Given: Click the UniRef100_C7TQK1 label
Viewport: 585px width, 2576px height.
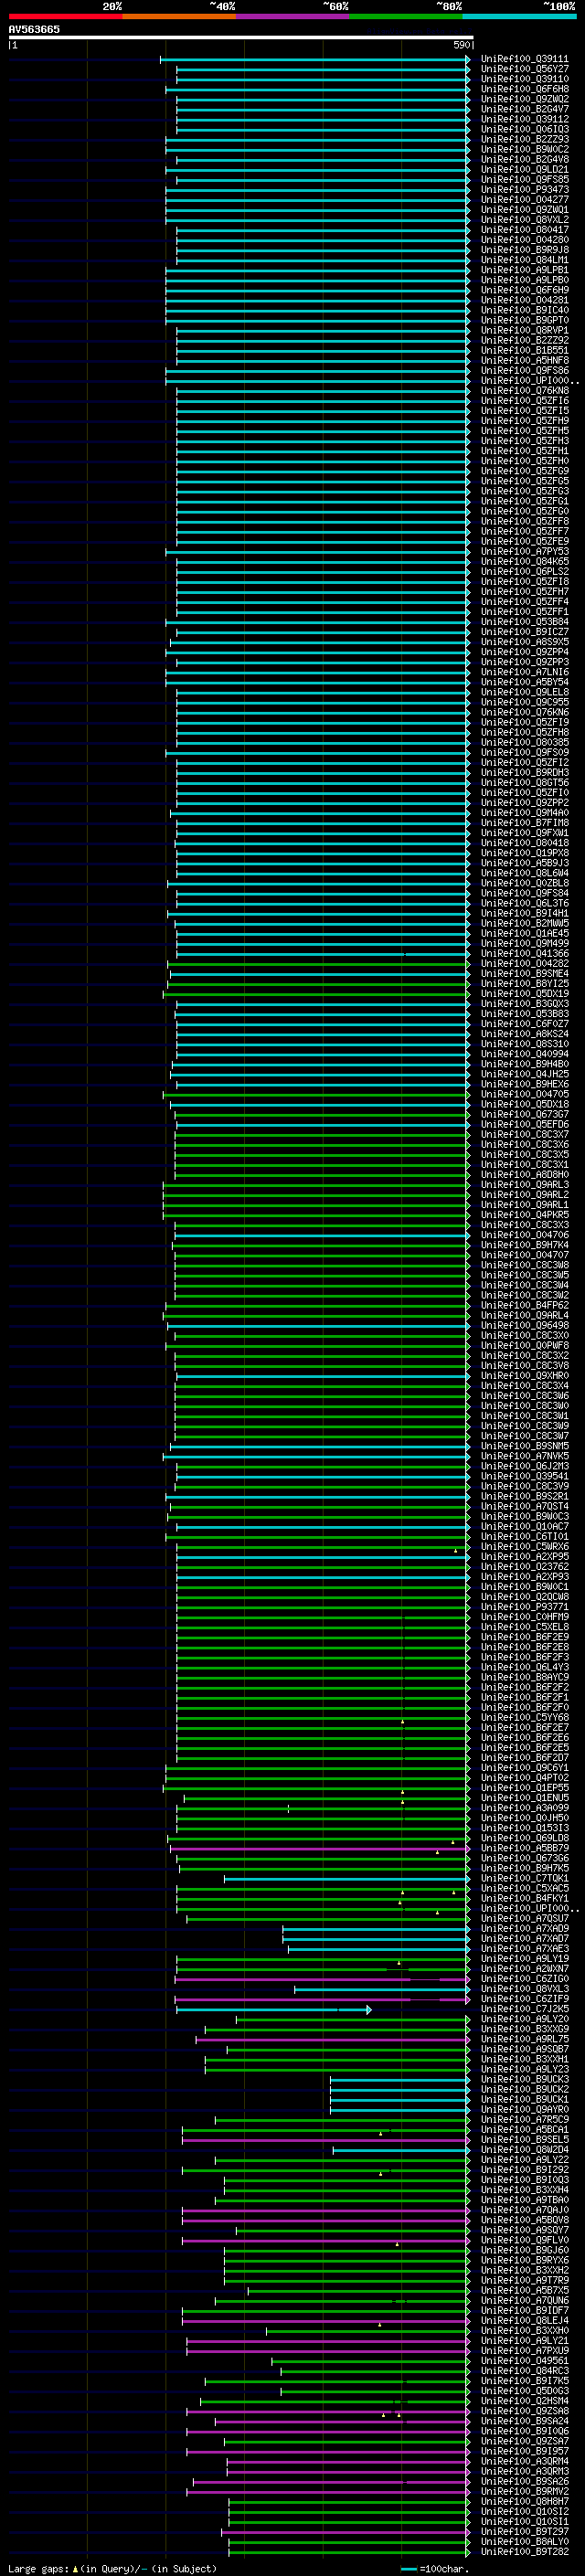Looking at the screenshot, I should pos(524,1878).
